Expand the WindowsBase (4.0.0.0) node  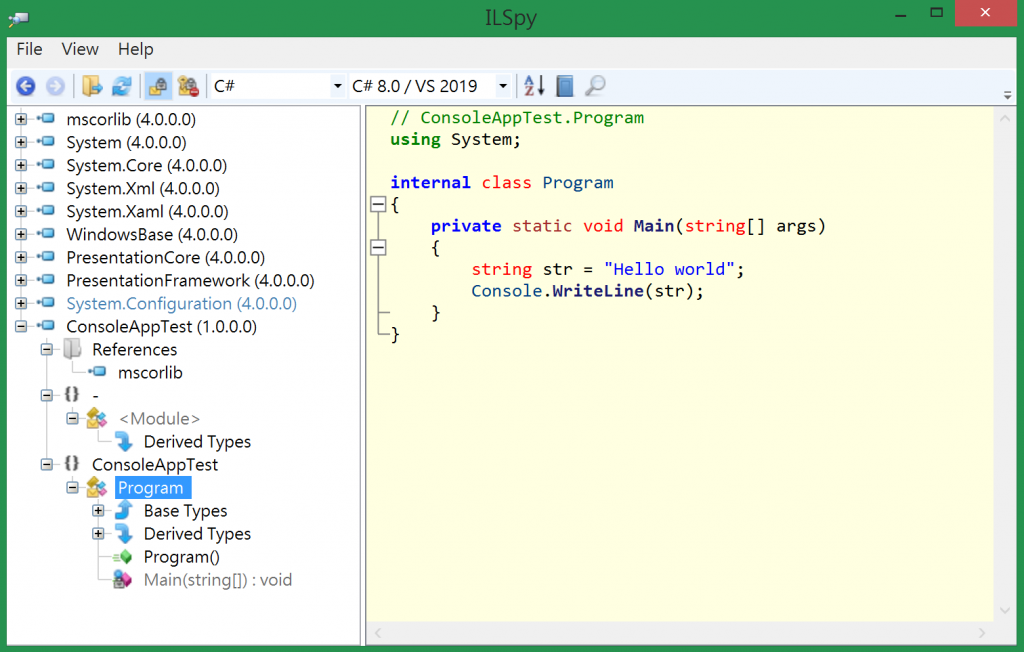point(21,234)
